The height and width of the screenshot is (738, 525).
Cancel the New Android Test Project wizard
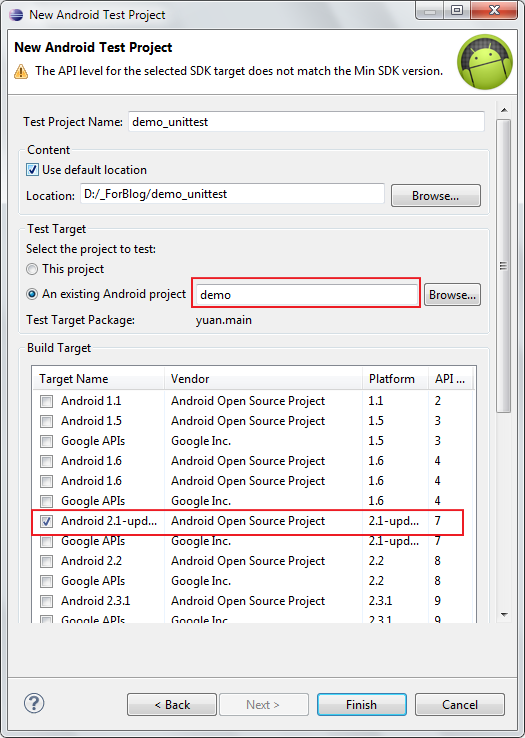[460, 705]
